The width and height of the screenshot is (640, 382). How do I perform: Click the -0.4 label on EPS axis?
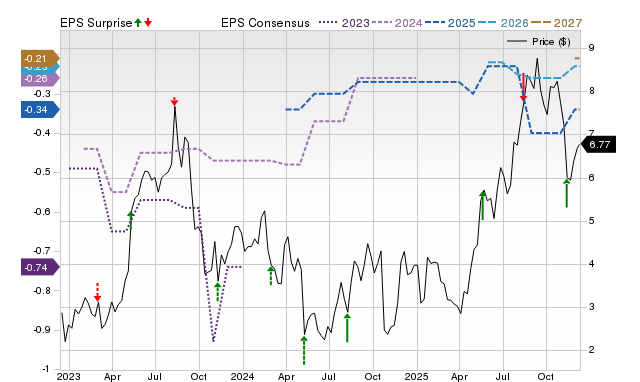pyautogui.click(x=42, y=133)
